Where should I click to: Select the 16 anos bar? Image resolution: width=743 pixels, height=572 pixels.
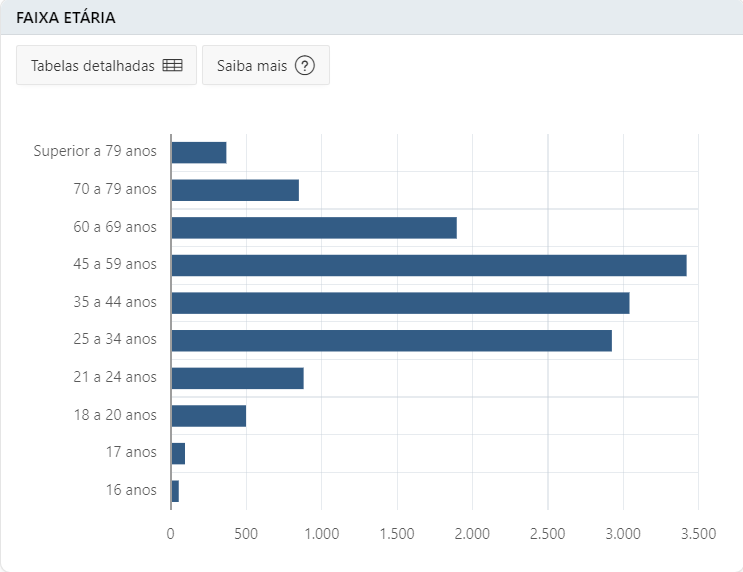click(x=175, y=491)
